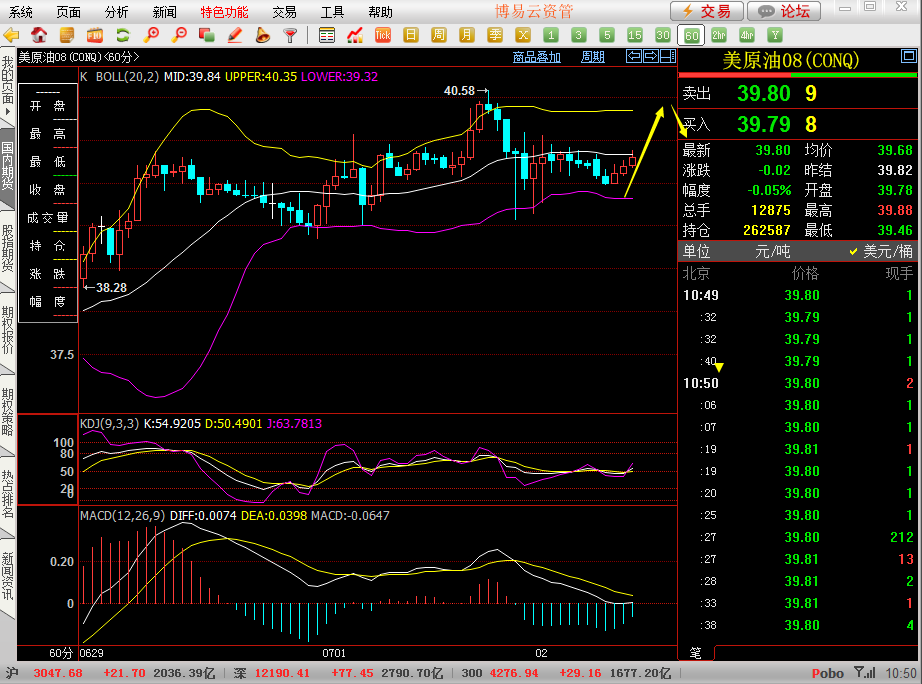Click the F10 info icon
This screenshot has height=684, width=922.
95,35
